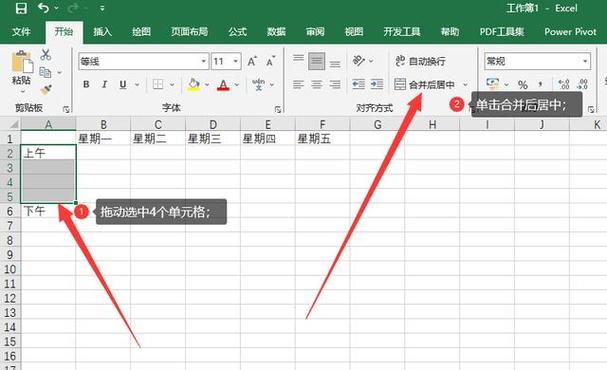Image resolution: width=607 pixels, height=370 pixels.
Task: Toggle Bold formatting
Action: 86,84
